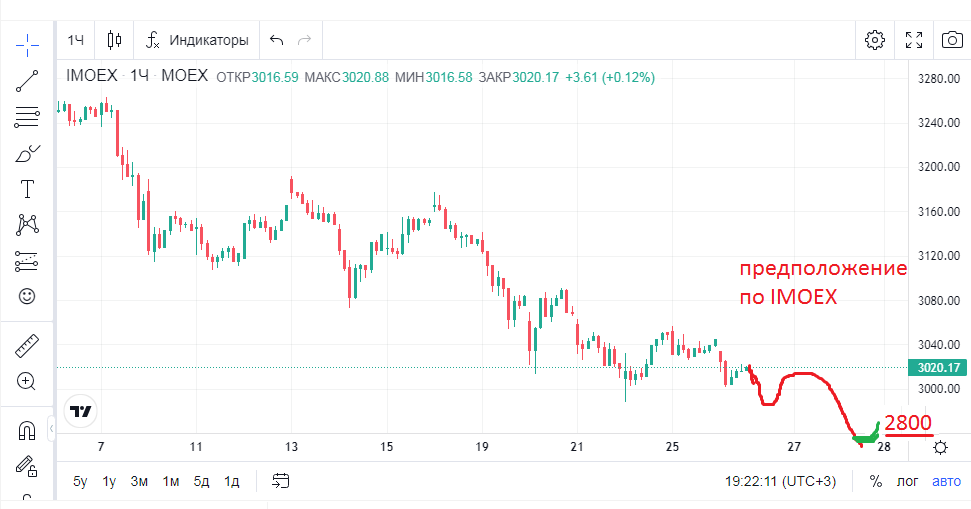Select the ruler measure tool
Screen dimensions: 971x509
(x=27, y=346)
